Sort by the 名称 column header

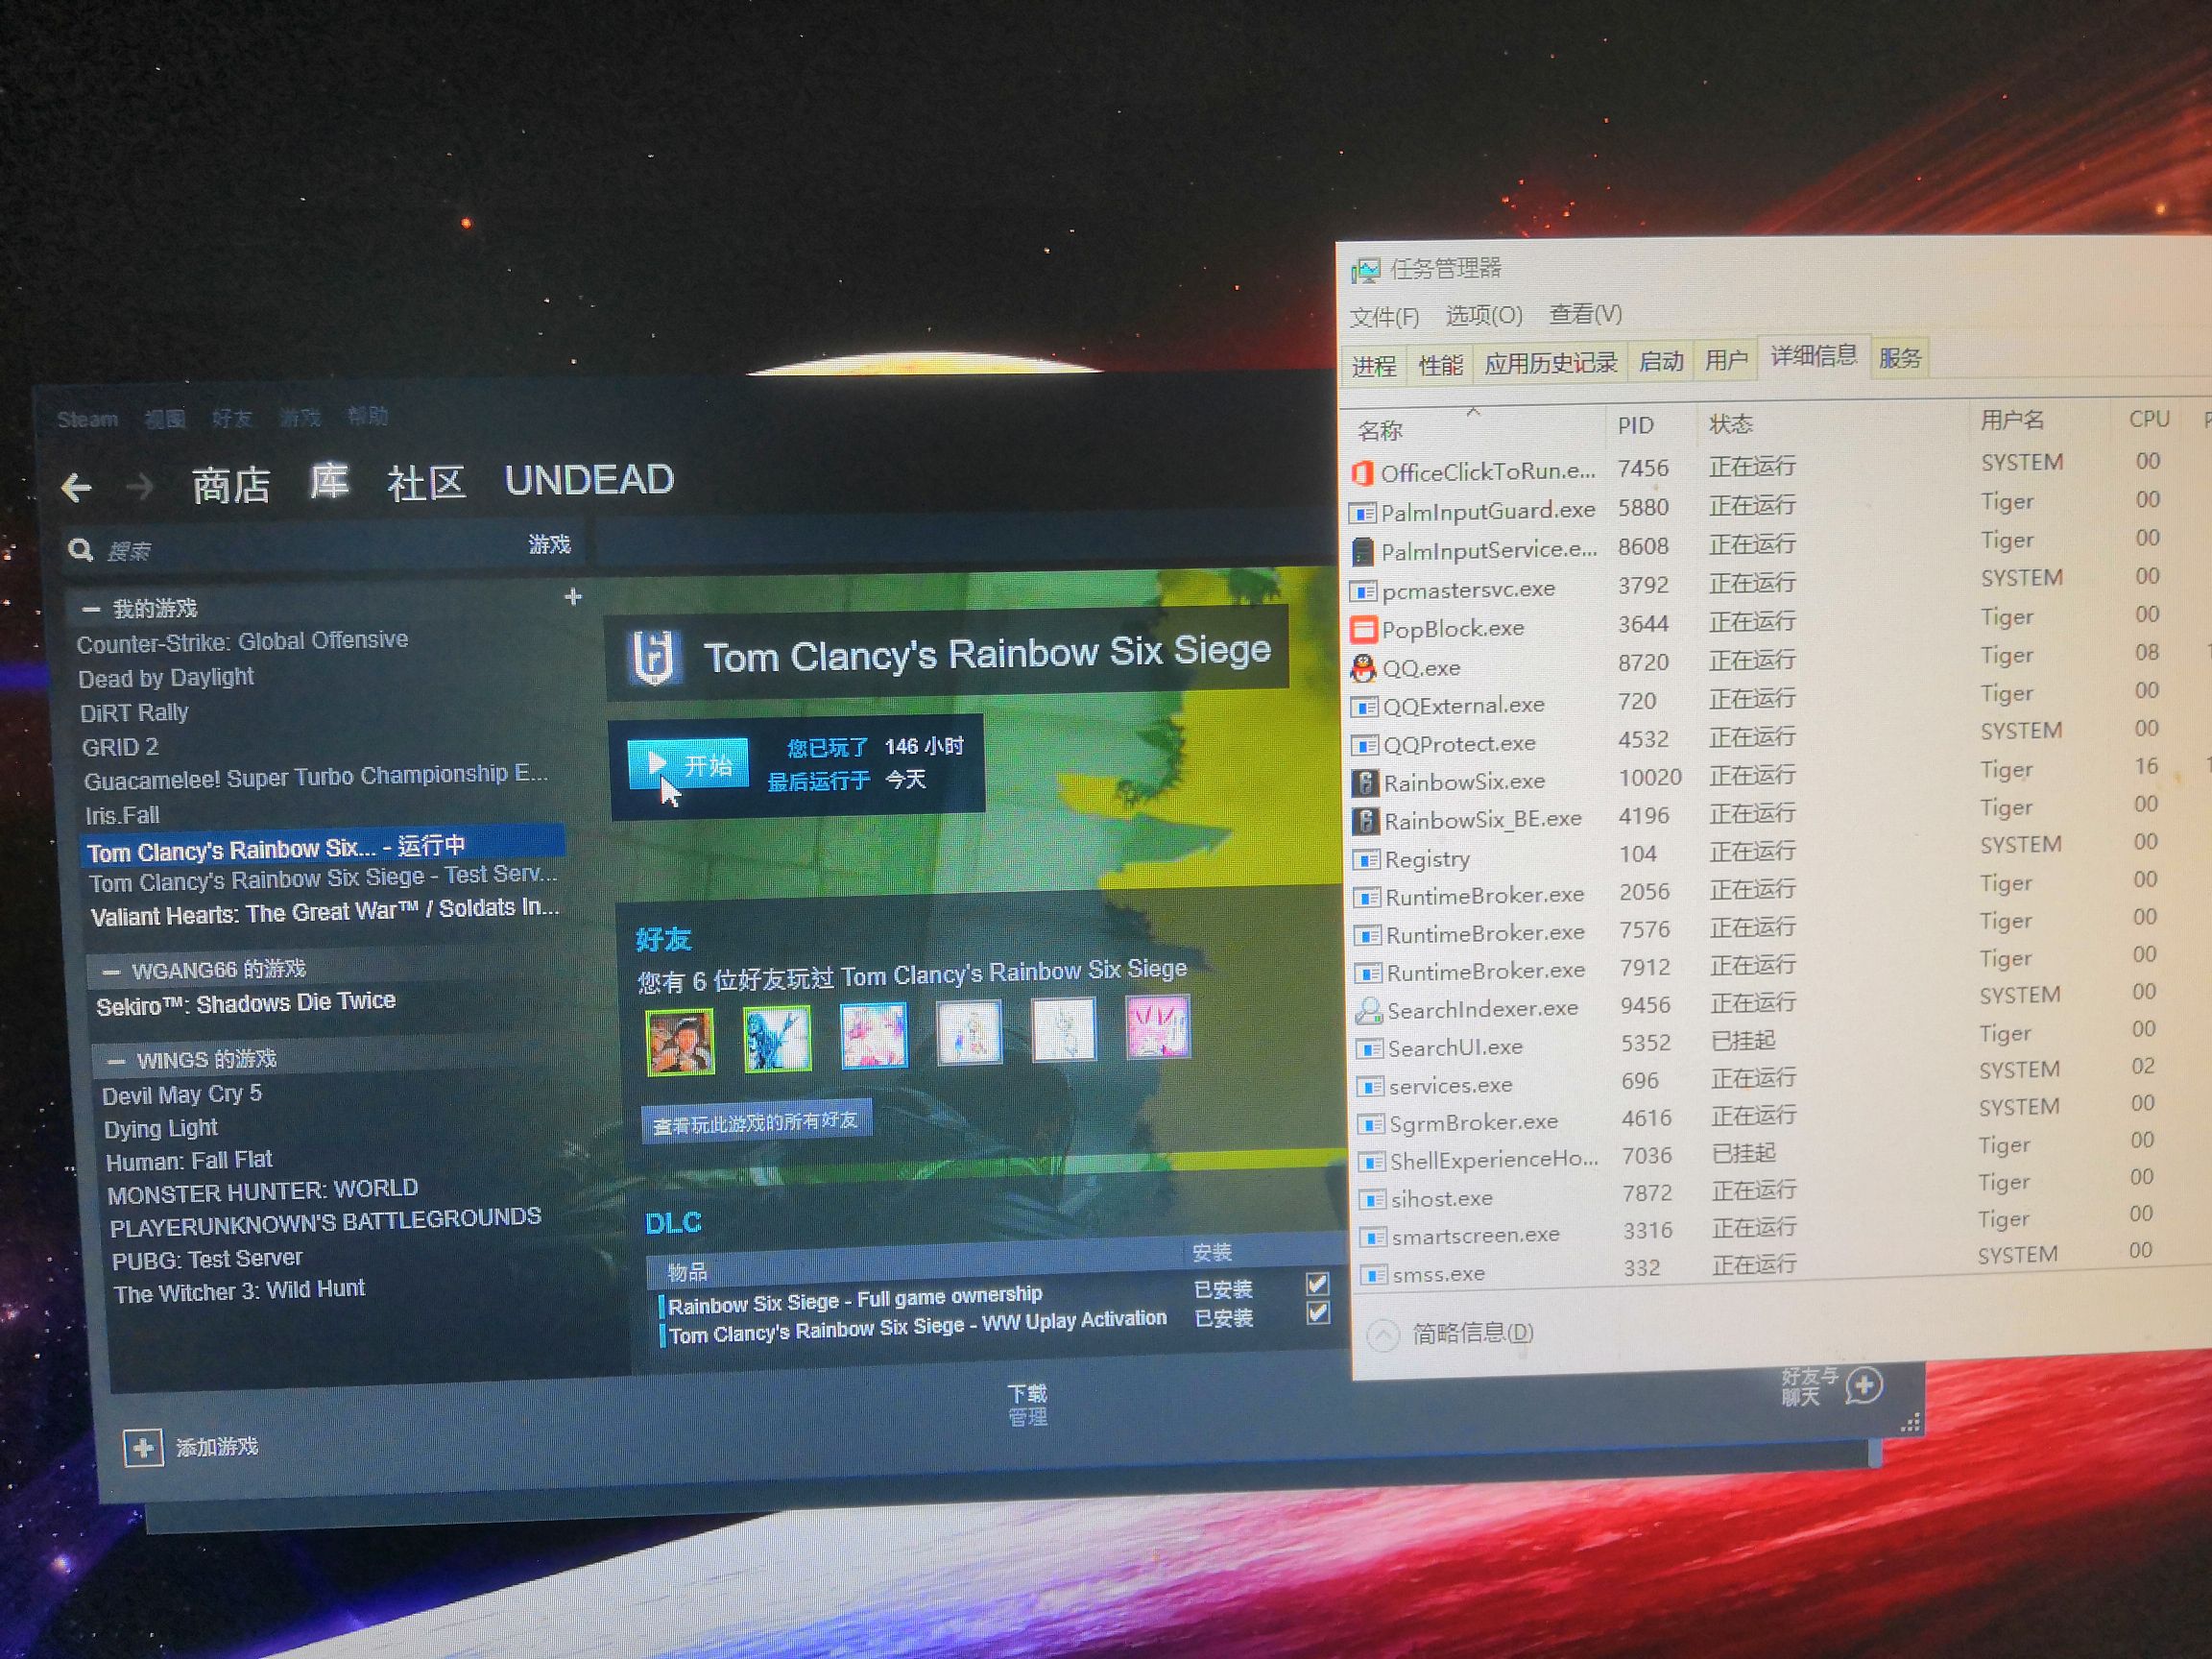click(1380, 431)
